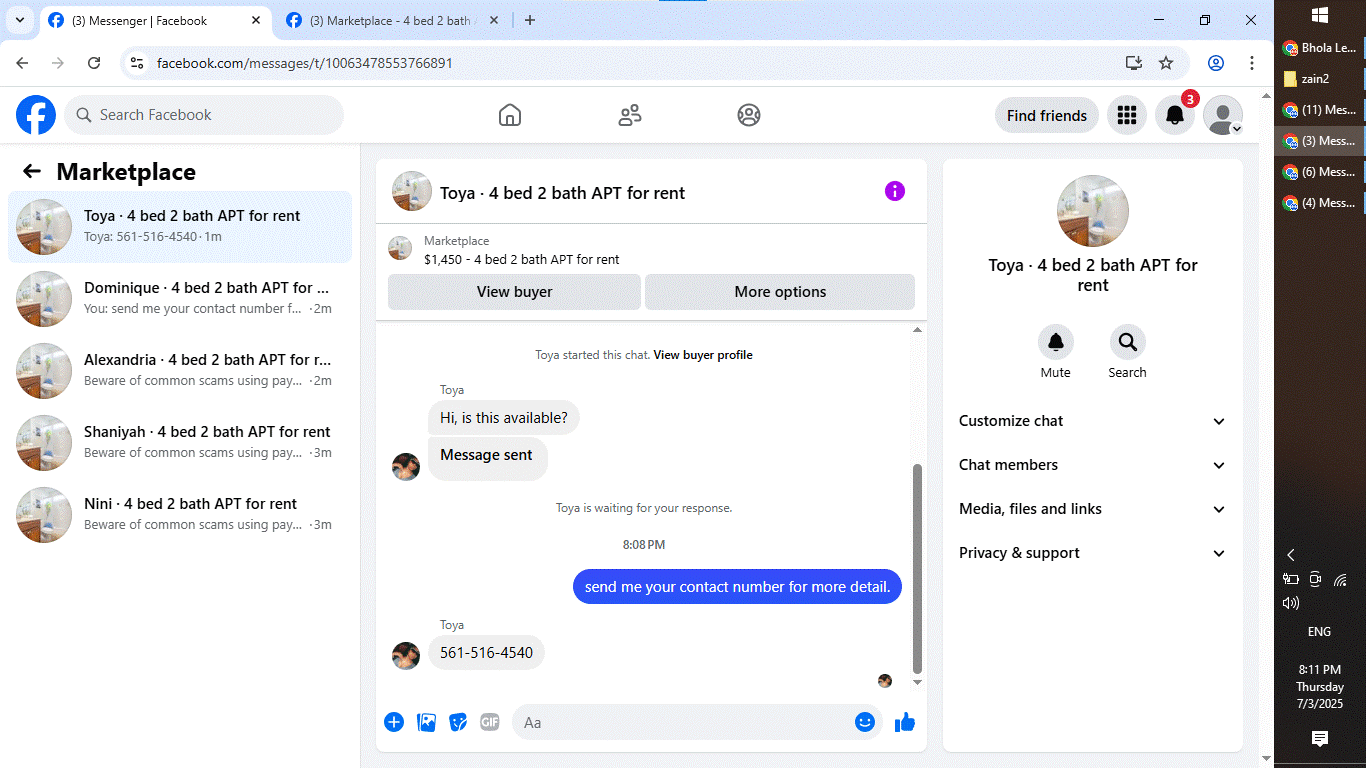Open the Chrome profile icon
The height and width of the screenshot is (768, 1366).
(1216, 63)
